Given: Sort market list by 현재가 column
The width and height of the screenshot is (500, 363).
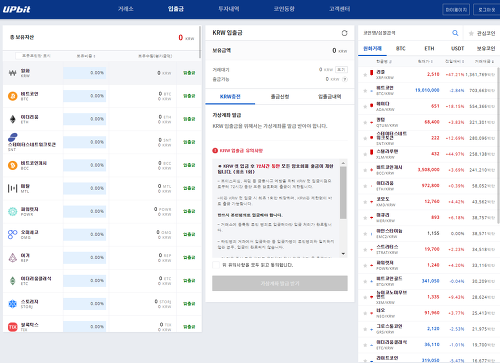Looking at the screenshot, I should tap(425, 61).
